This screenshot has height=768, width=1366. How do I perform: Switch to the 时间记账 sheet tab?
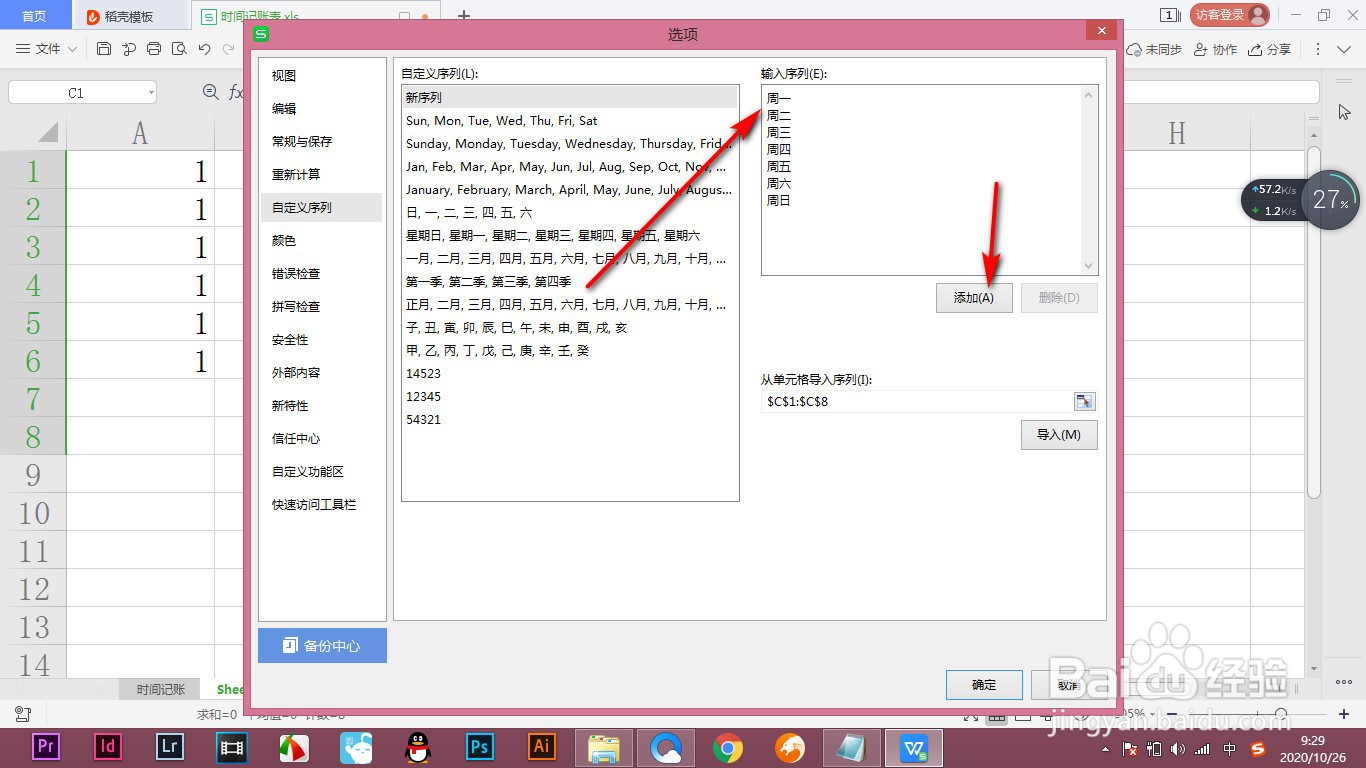(x=159, y=689)
